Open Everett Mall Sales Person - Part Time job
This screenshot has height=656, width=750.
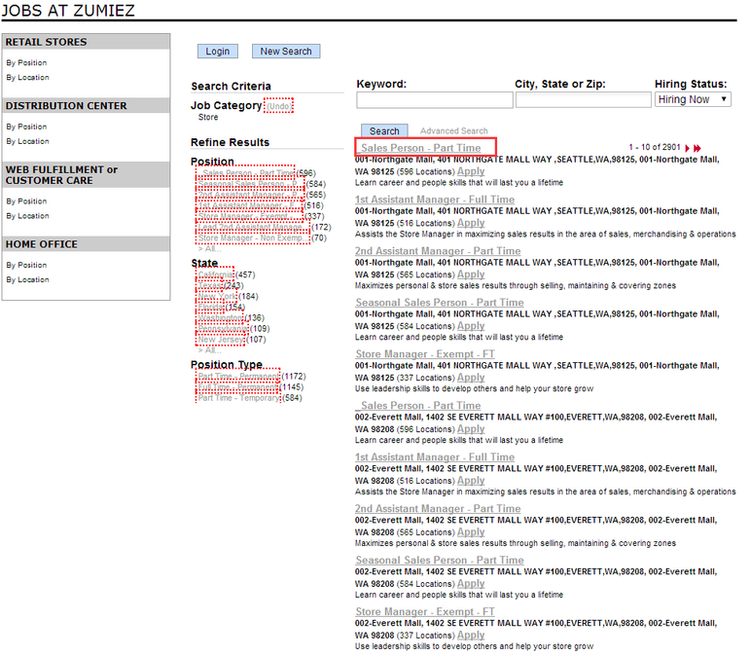418,406
